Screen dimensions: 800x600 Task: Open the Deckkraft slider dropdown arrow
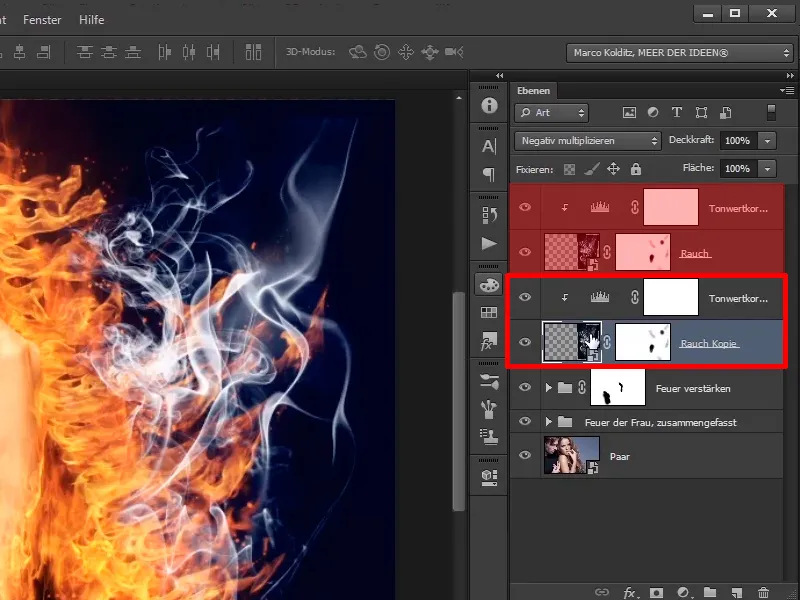pyautogui.click(x=767, y=141)
